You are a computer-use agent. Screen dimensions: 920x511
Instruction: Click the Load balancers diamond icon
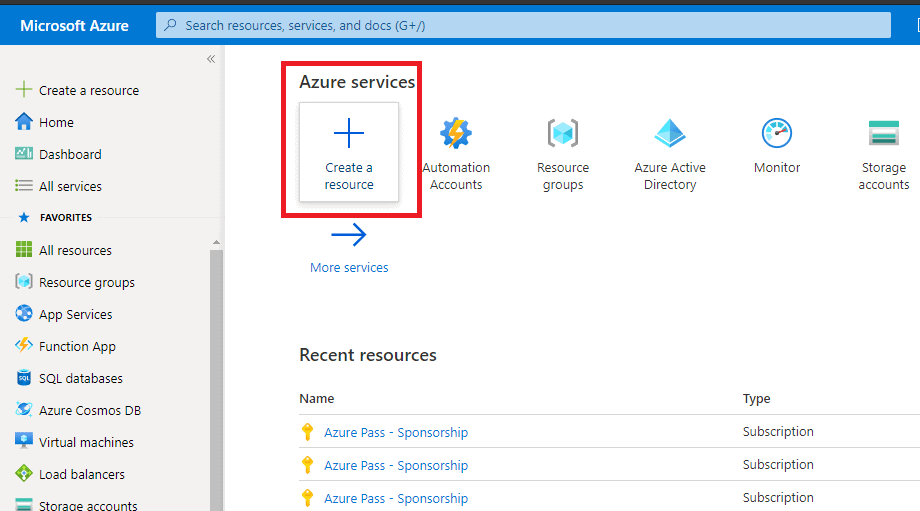pos(23,473)
